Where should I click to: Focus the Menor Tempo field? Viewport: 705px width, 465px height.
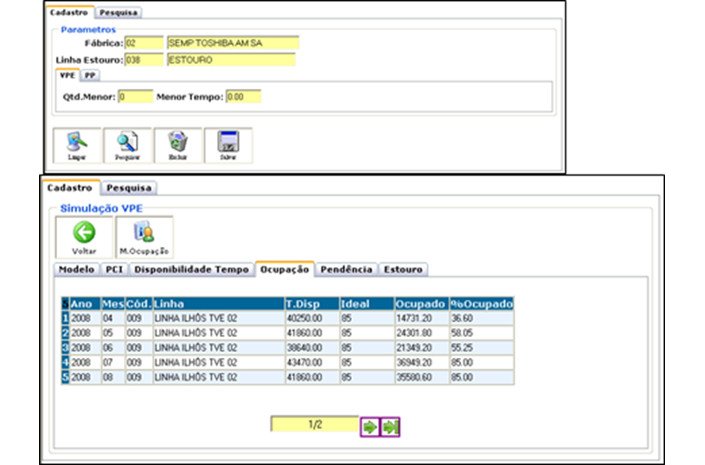(242, 97)
